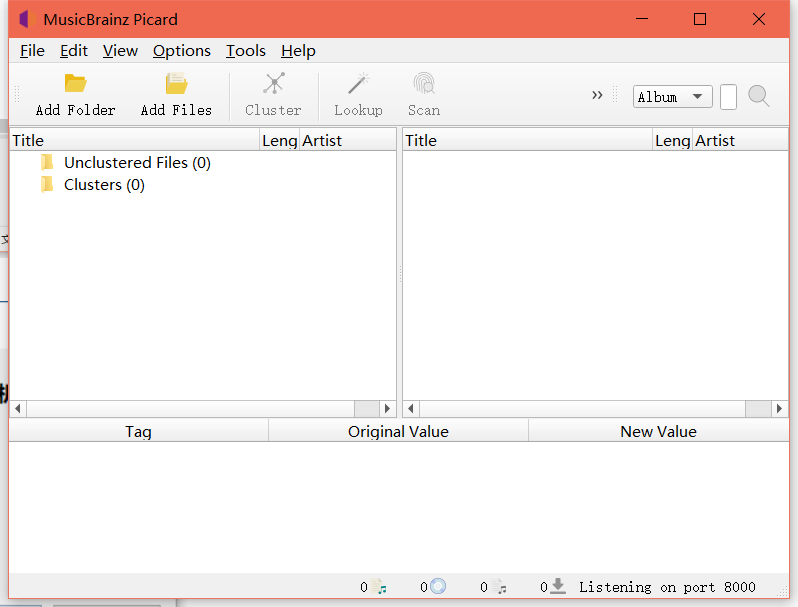Click 'Listening on port 8000' status text
The width and height of the screenshot is (798, 607).
pyautogui.click(x=667, y=587)
